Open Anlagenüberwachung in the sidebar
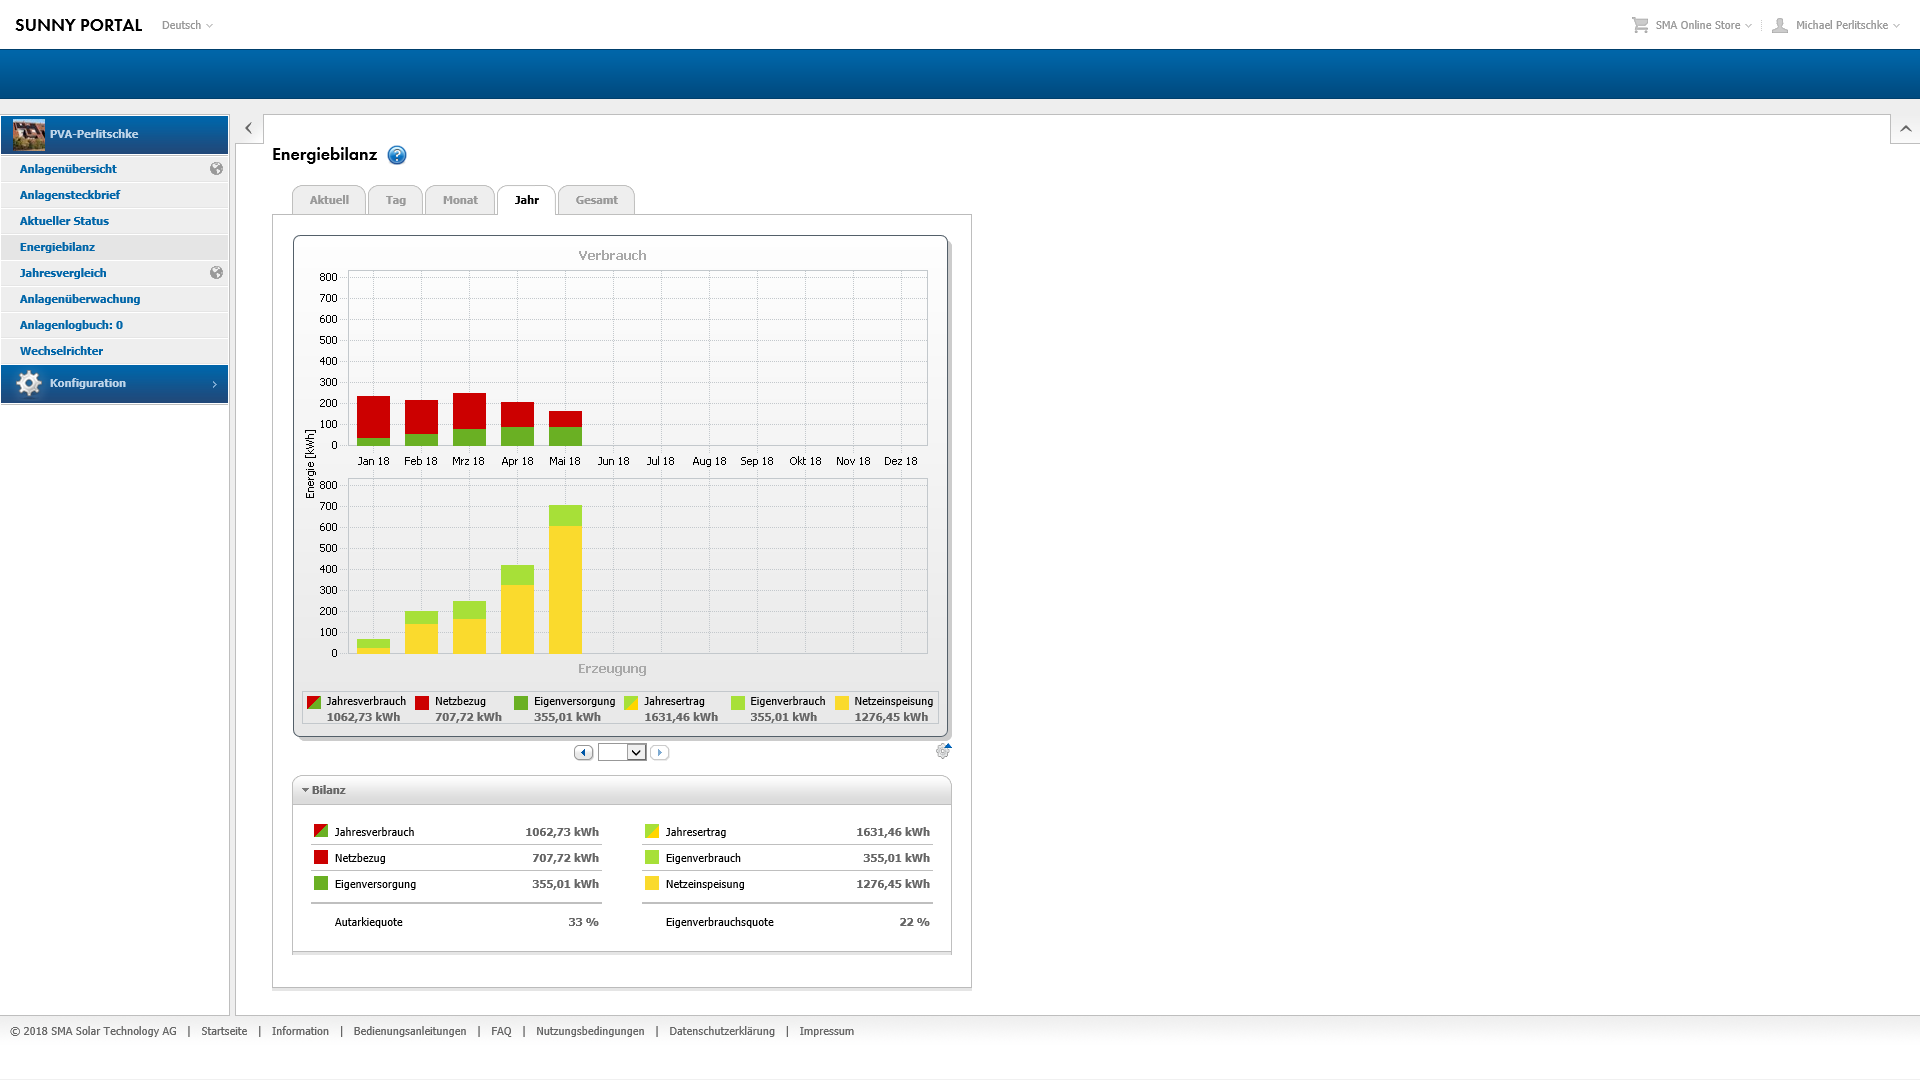Screen dimensions: 1920x1080 click(80, 299)
